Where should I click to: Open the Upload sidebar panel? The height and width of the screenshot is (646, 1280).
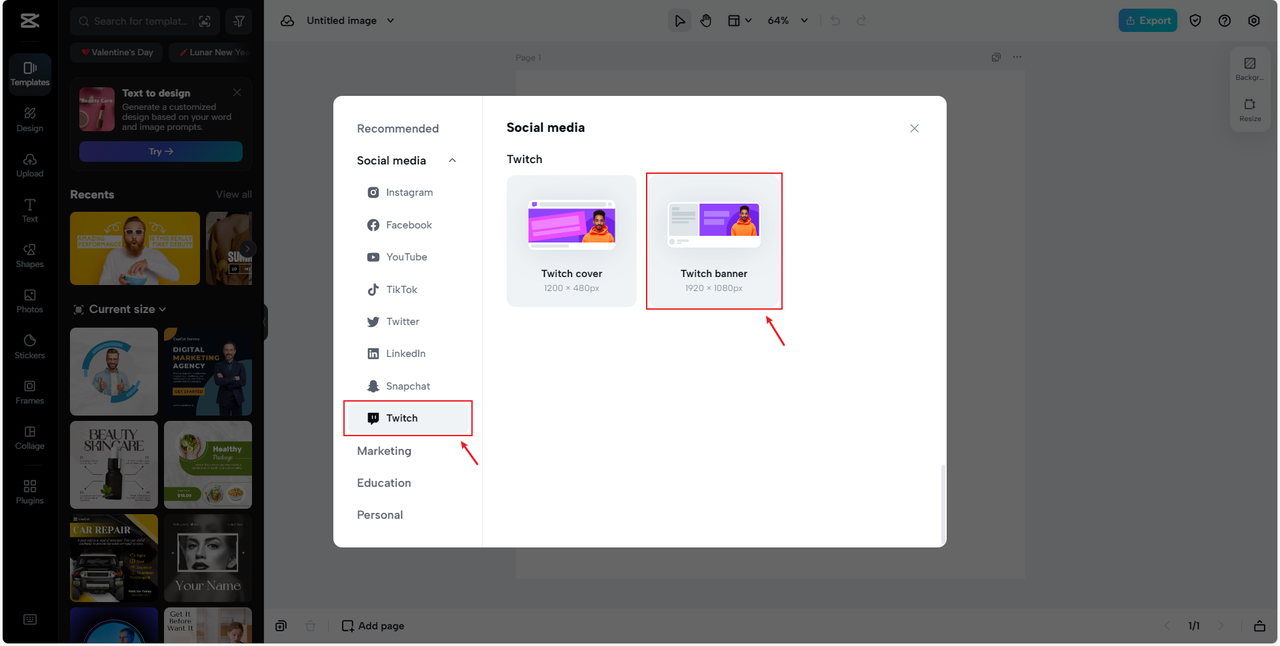click(30, 166)
